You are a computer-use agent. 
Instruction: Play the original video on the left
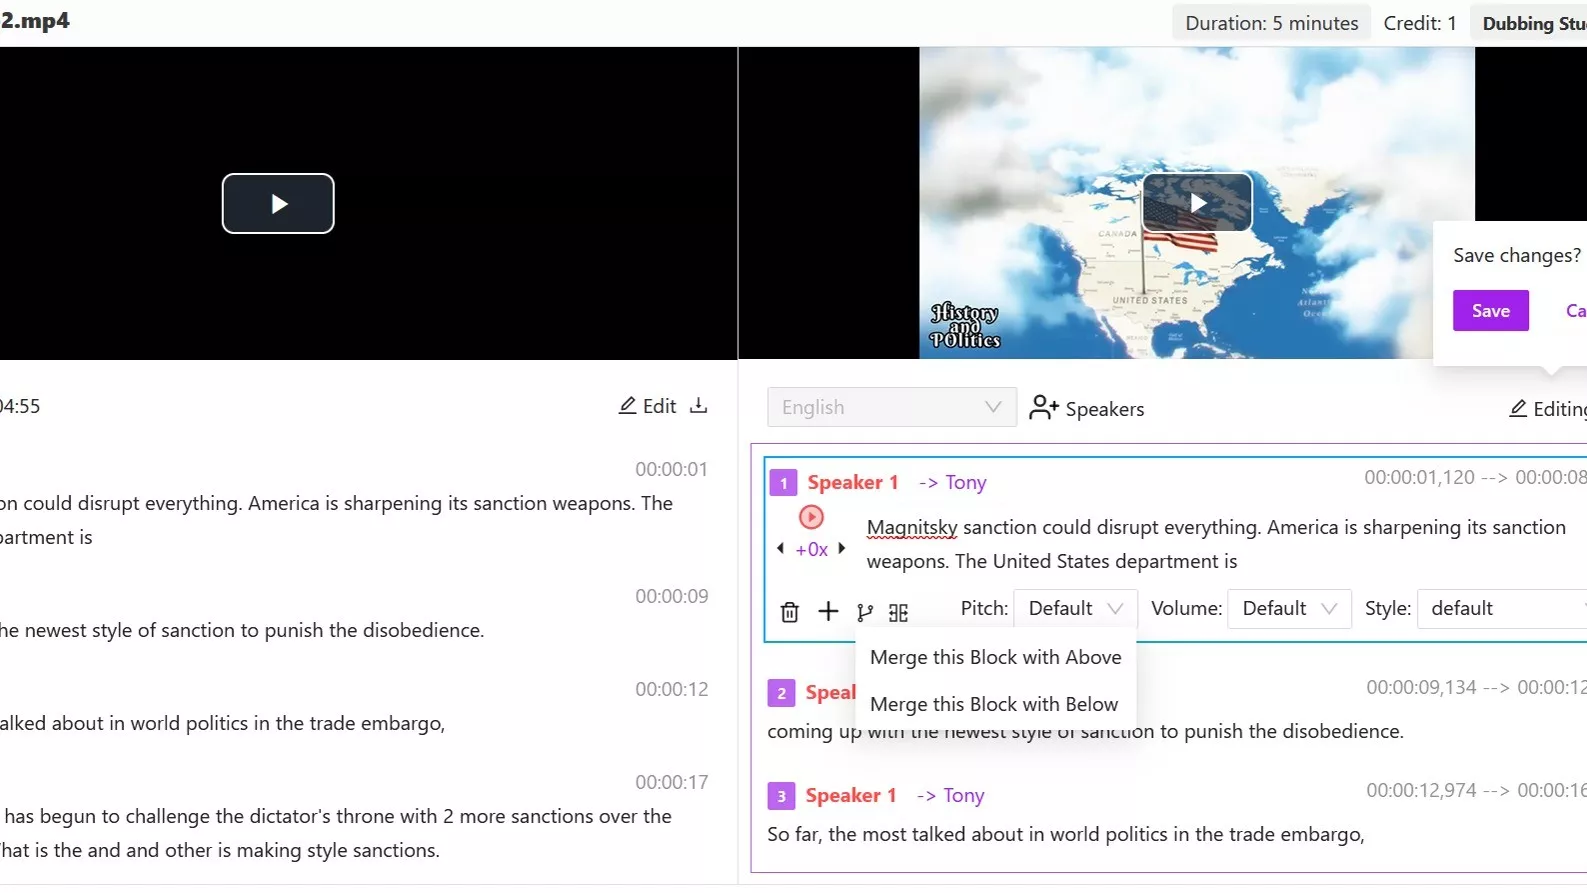tap(278, 204)
